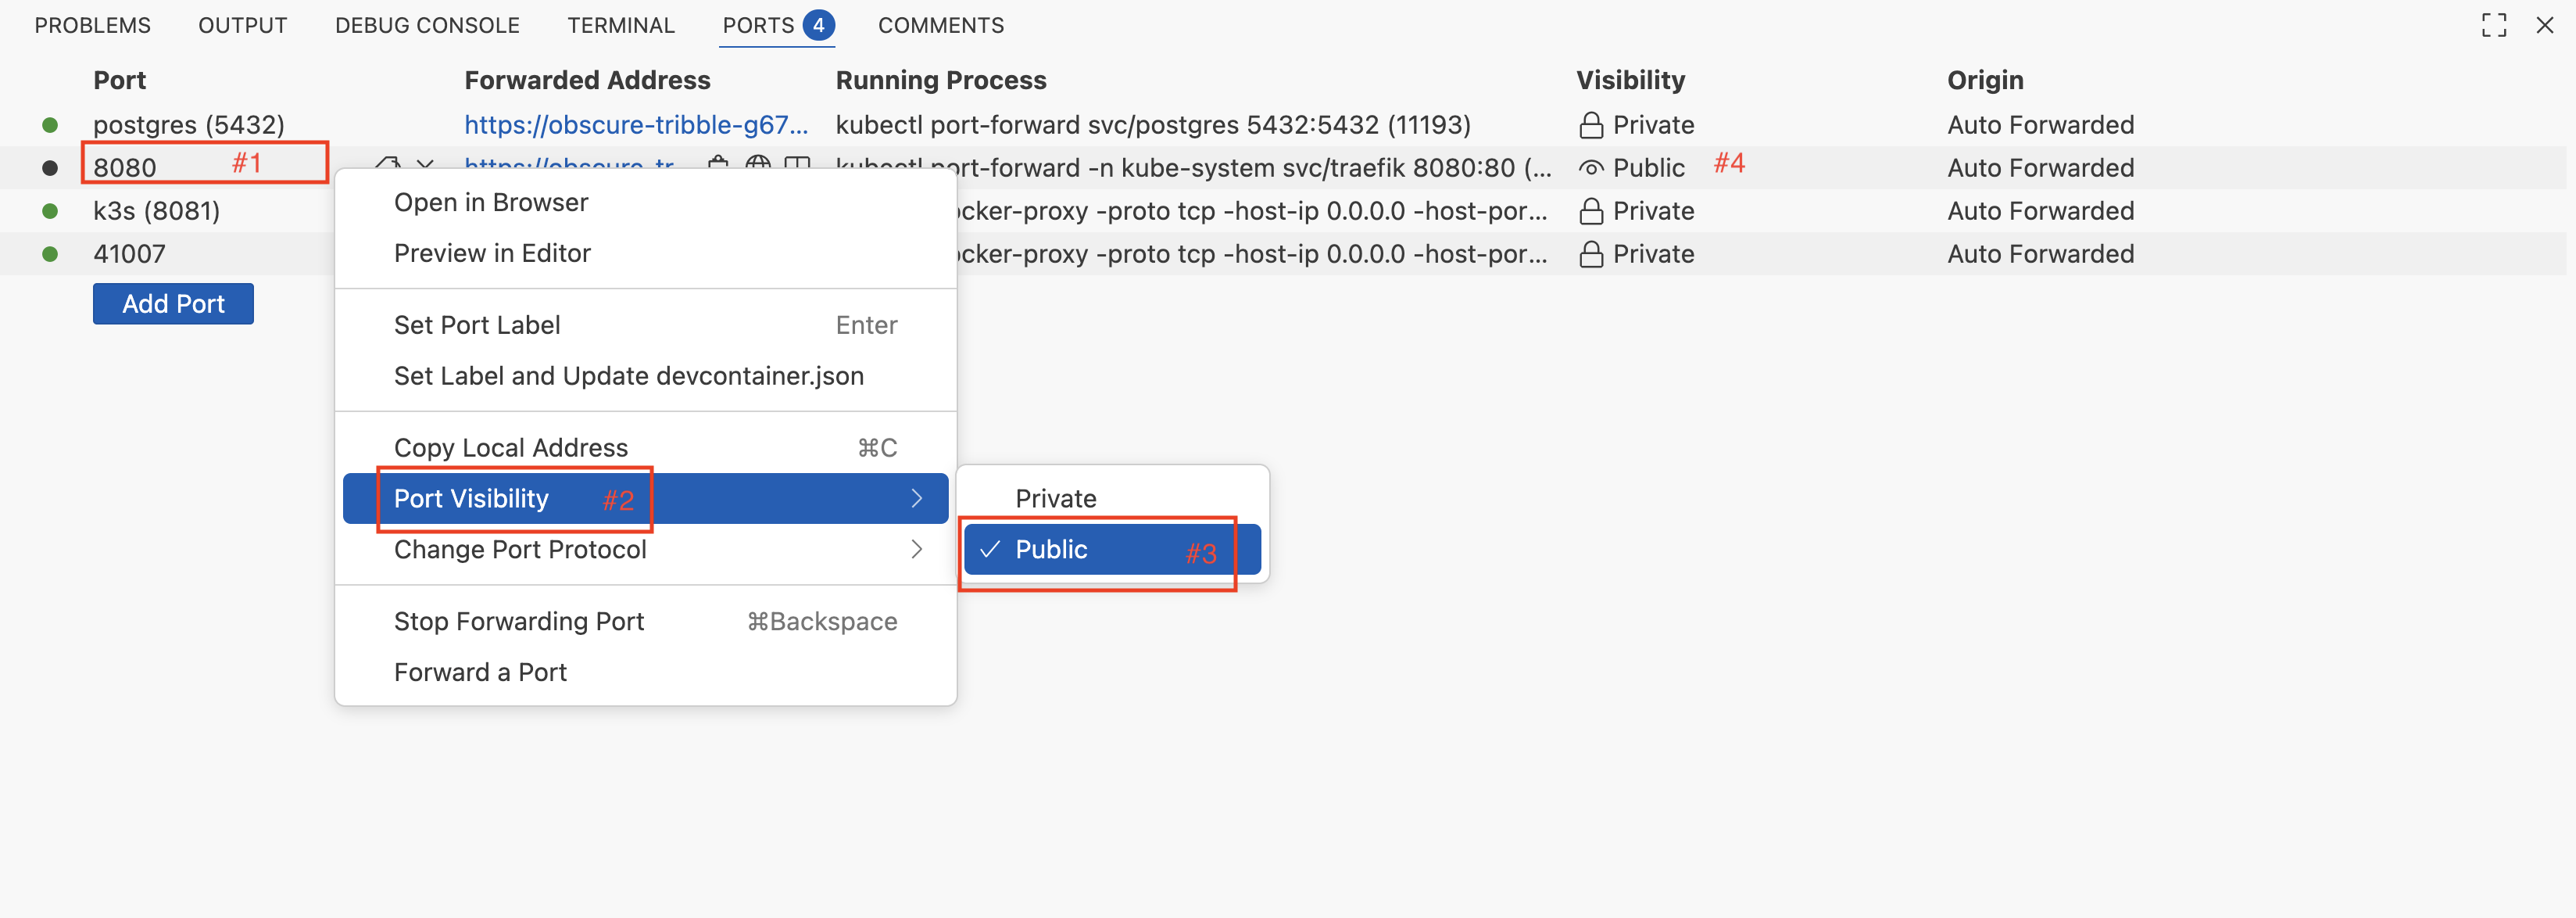Click the green status dot next to port 41007
Viewport: 2576px width, 918px height.
point(50,253)
